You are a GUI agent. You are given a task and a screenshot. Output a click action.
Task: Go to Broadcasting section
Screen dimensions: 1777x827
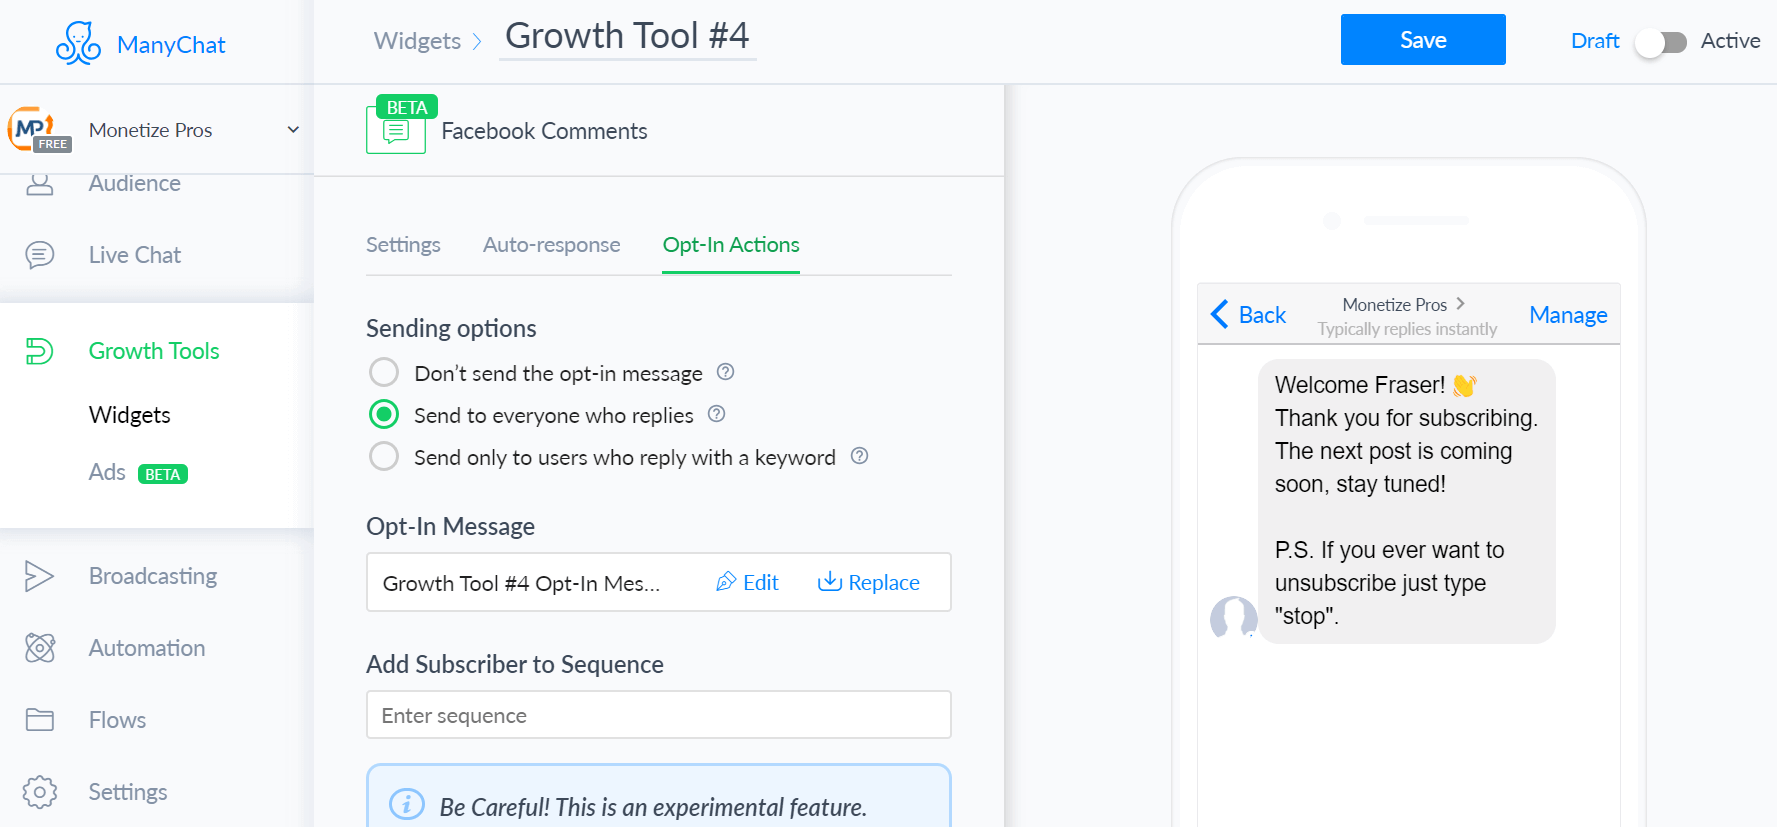pyautogui.click(x=153, y=576)
